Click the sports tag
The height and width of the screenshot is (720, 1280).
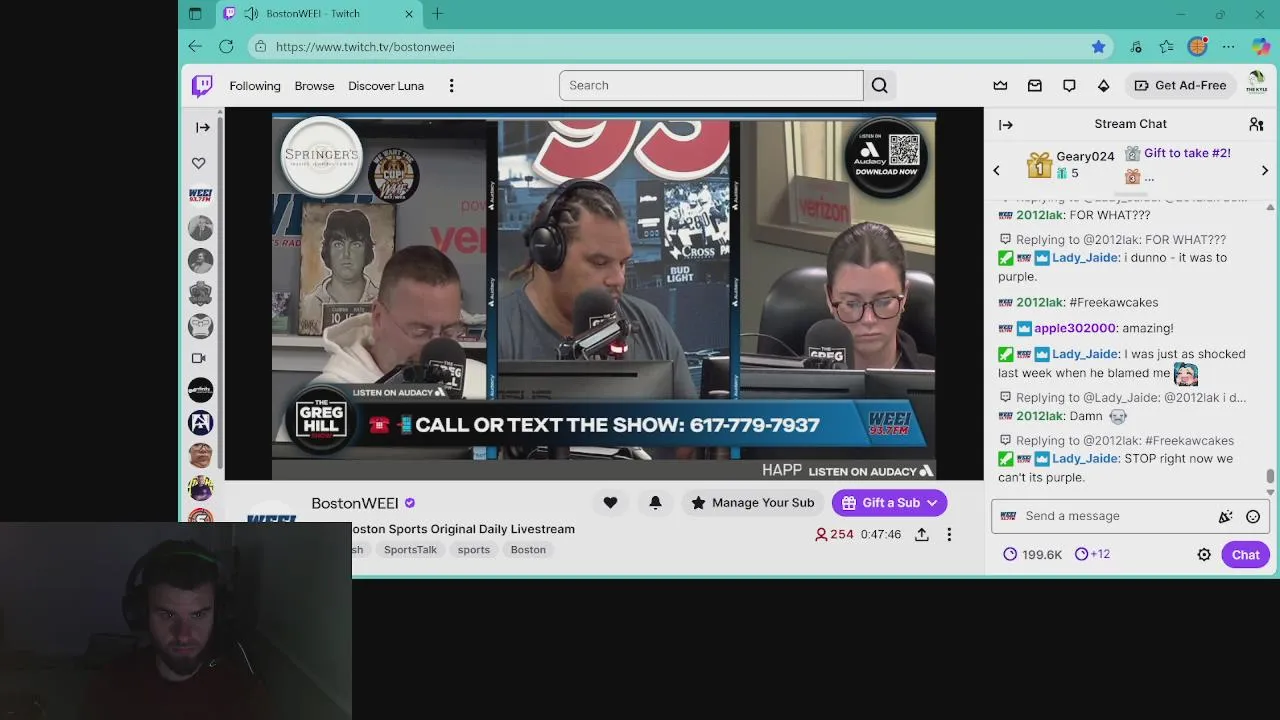474,550
